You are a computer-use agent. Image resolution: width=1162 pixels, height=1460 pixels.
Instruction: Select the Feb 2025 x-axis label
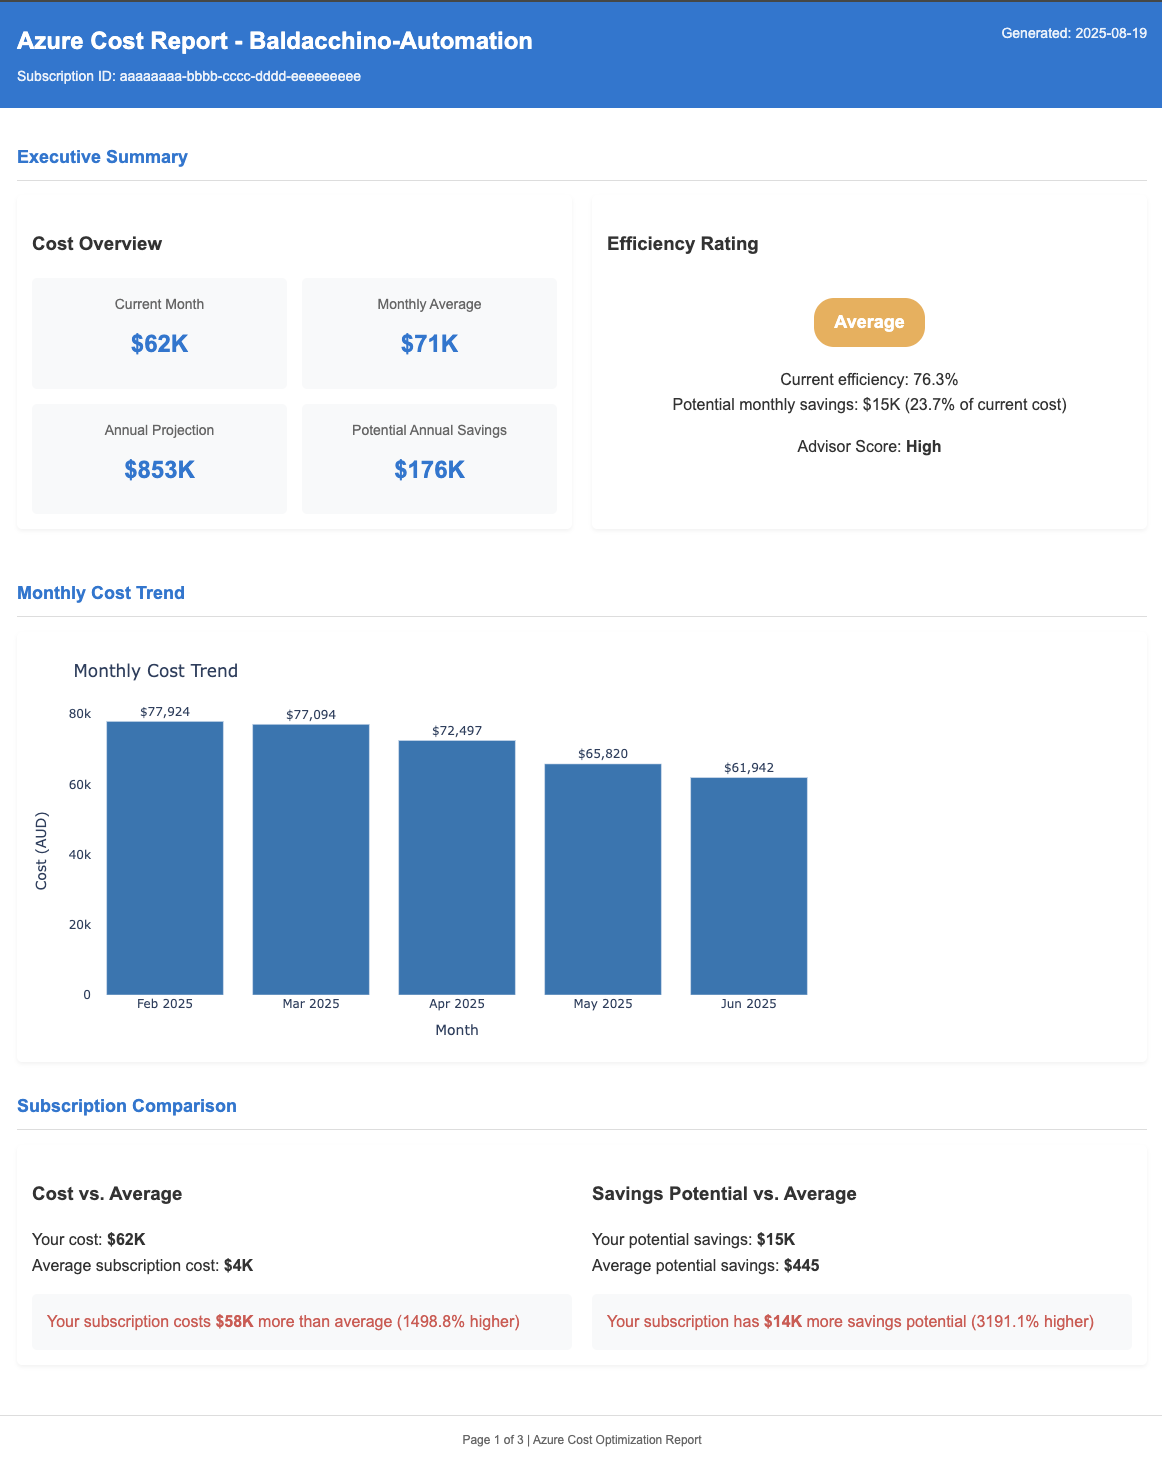coord(165,1004)
